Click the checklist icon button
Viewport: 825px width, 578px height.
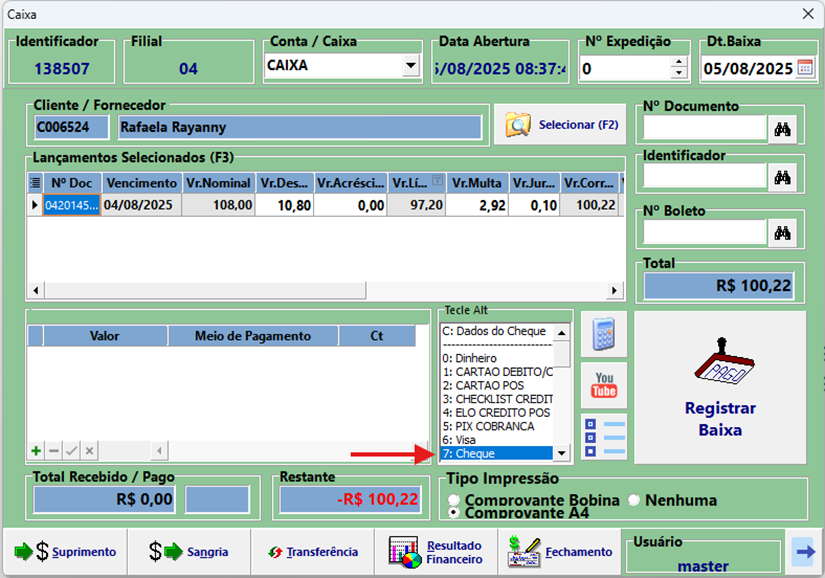[x=603, y=437]
